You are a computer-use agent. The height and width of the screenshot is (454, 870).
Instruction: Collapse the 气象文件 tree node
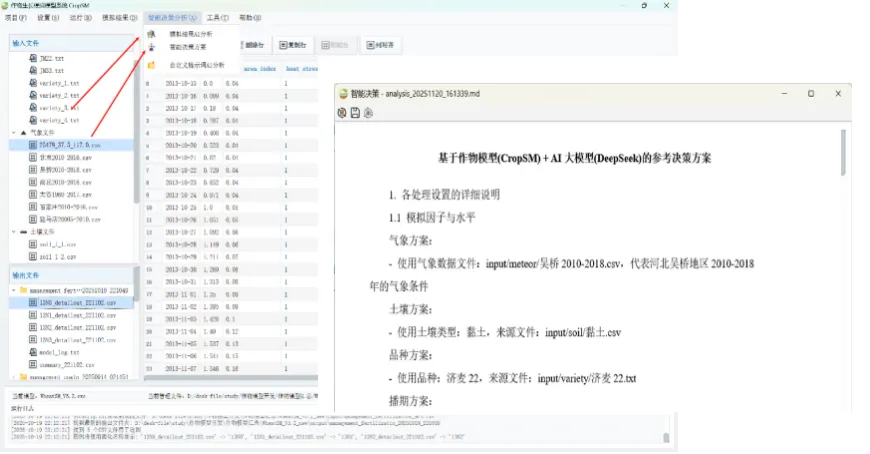click(14, 133)
